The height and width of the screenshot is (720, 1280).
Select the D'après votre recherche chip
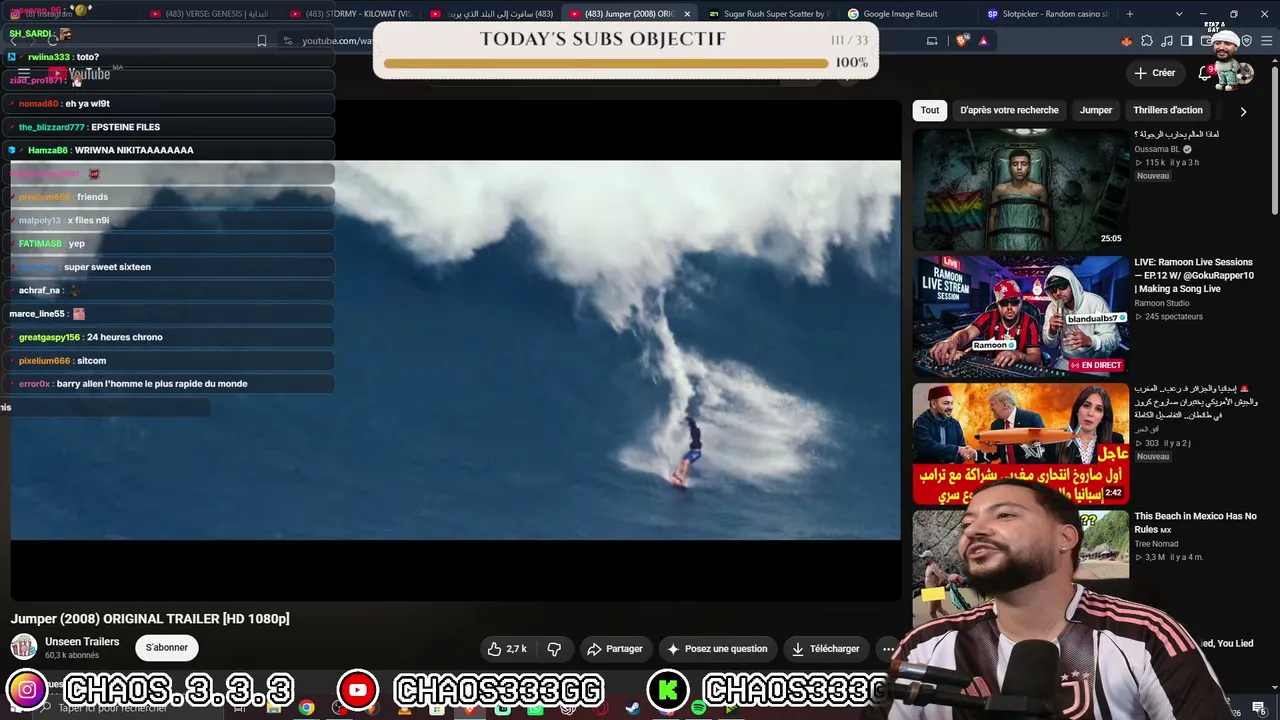(x=1009, y=110)
